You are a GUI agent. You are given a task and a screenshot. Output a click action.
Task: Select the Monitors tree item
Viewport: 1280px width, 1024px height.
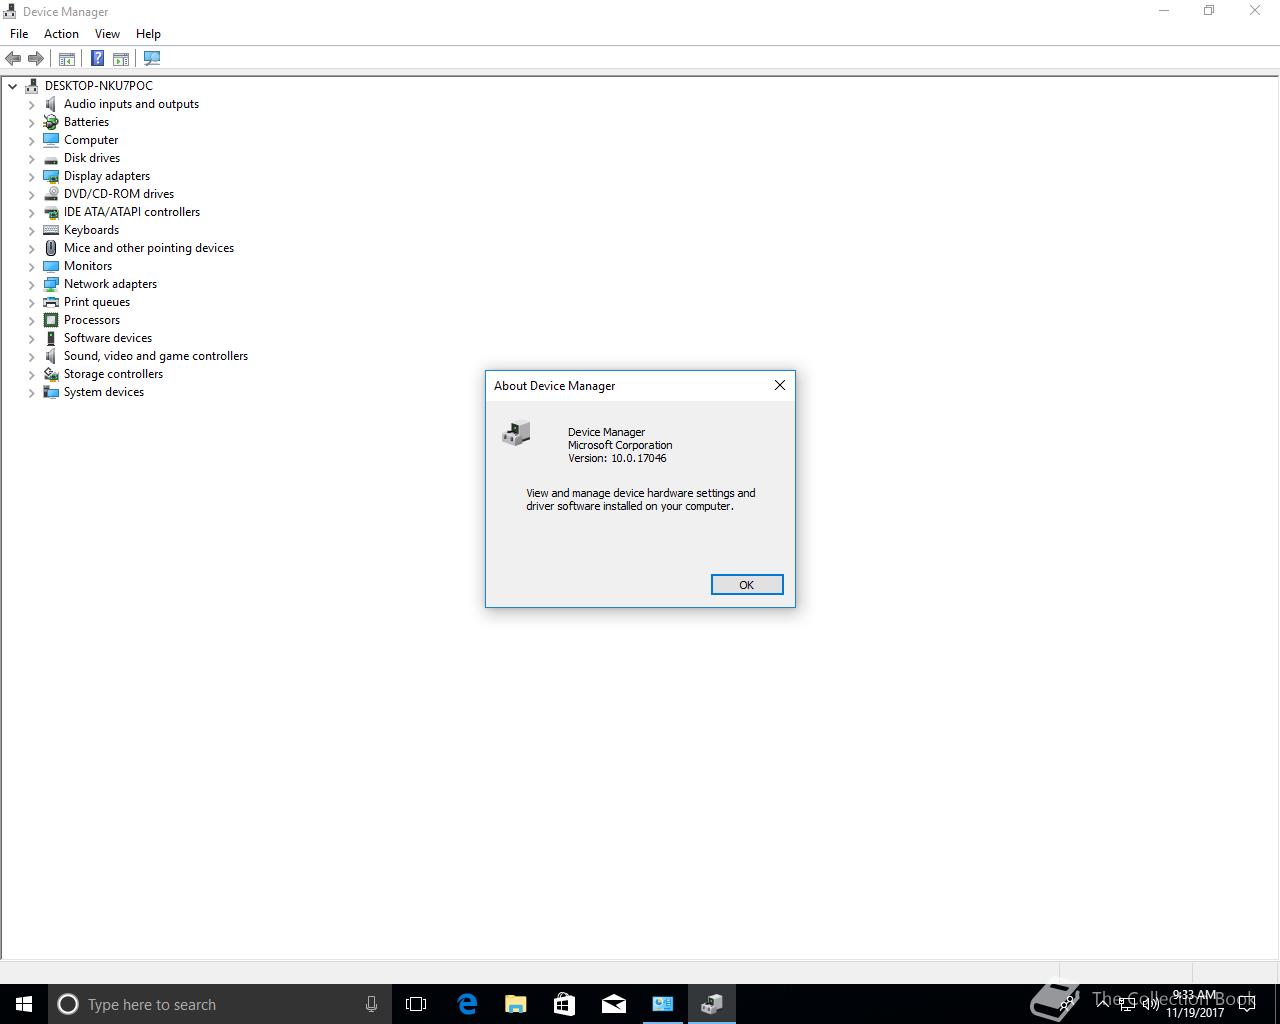[x=88, y=266]
